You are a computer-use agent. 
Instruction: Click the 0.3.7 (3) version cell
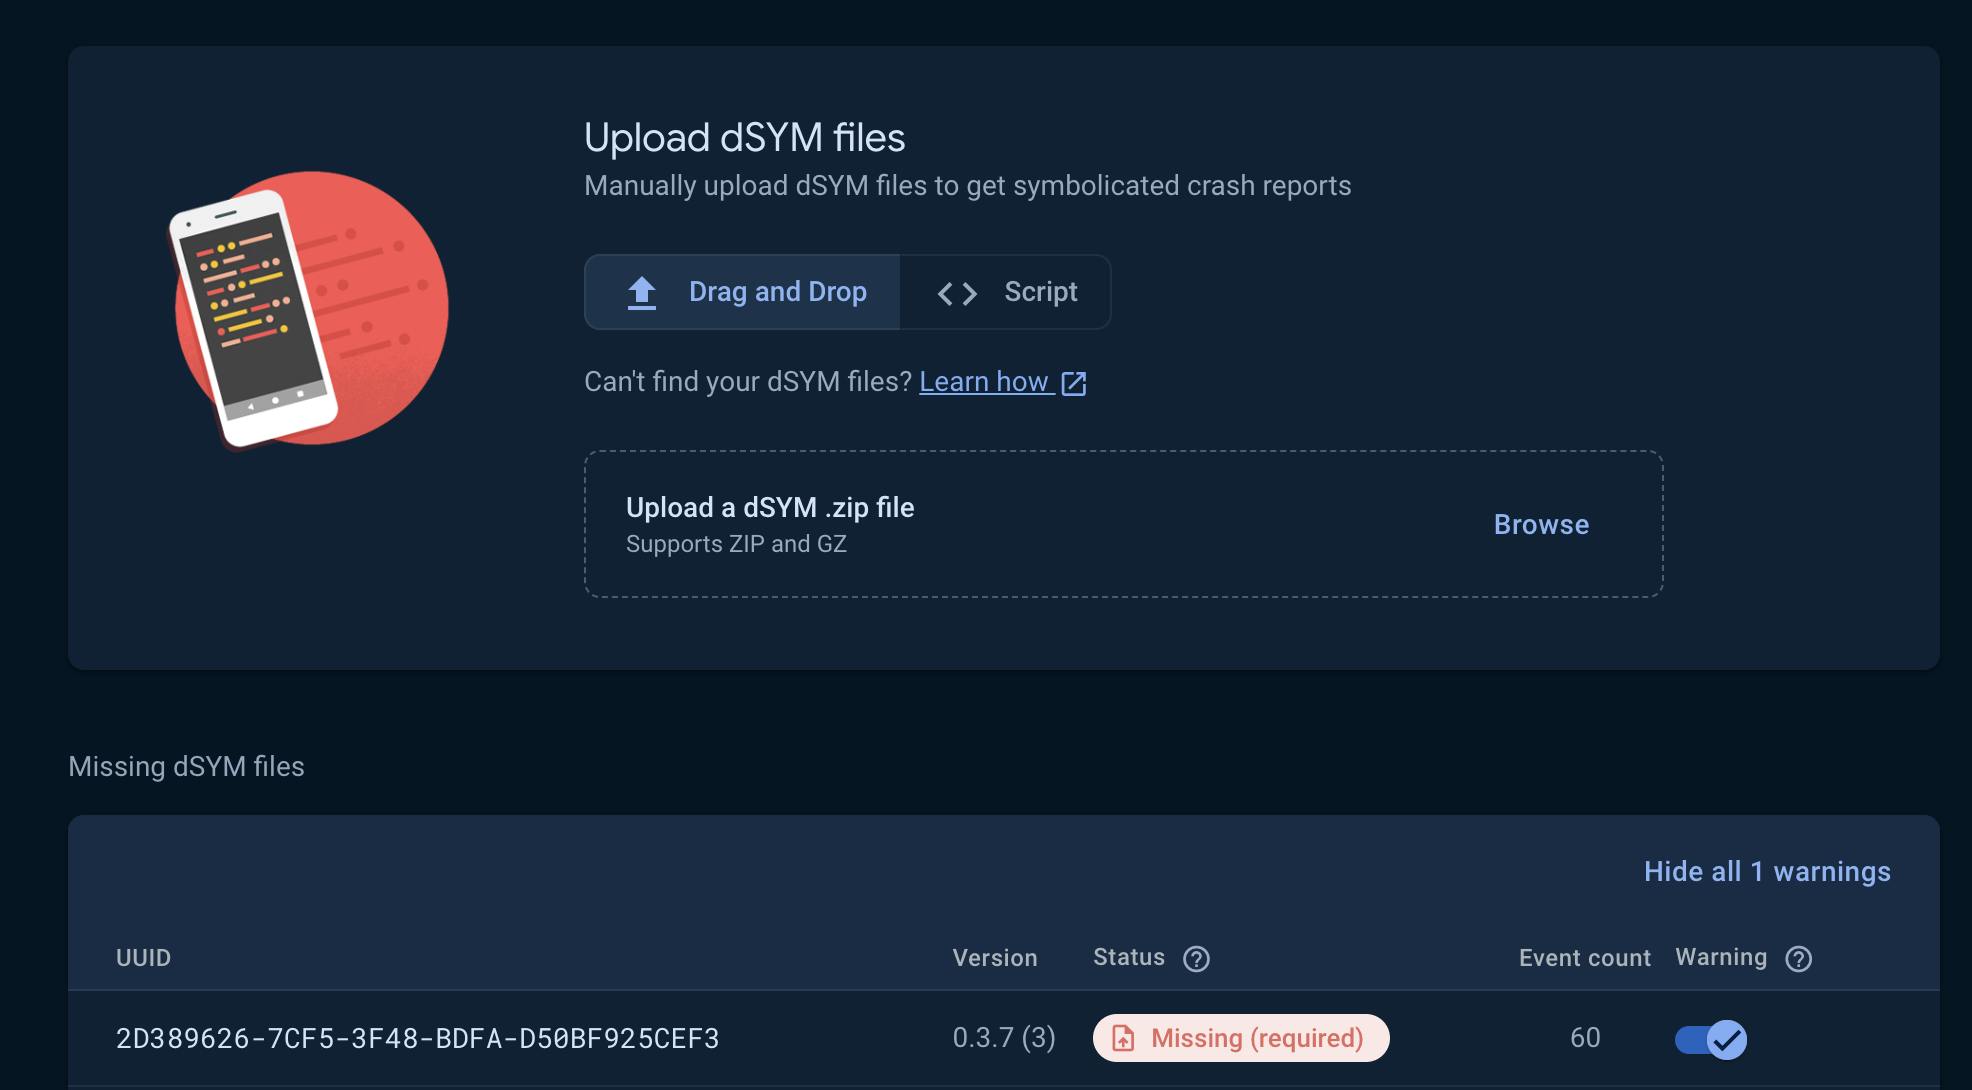click(x=1003, y=1038)
